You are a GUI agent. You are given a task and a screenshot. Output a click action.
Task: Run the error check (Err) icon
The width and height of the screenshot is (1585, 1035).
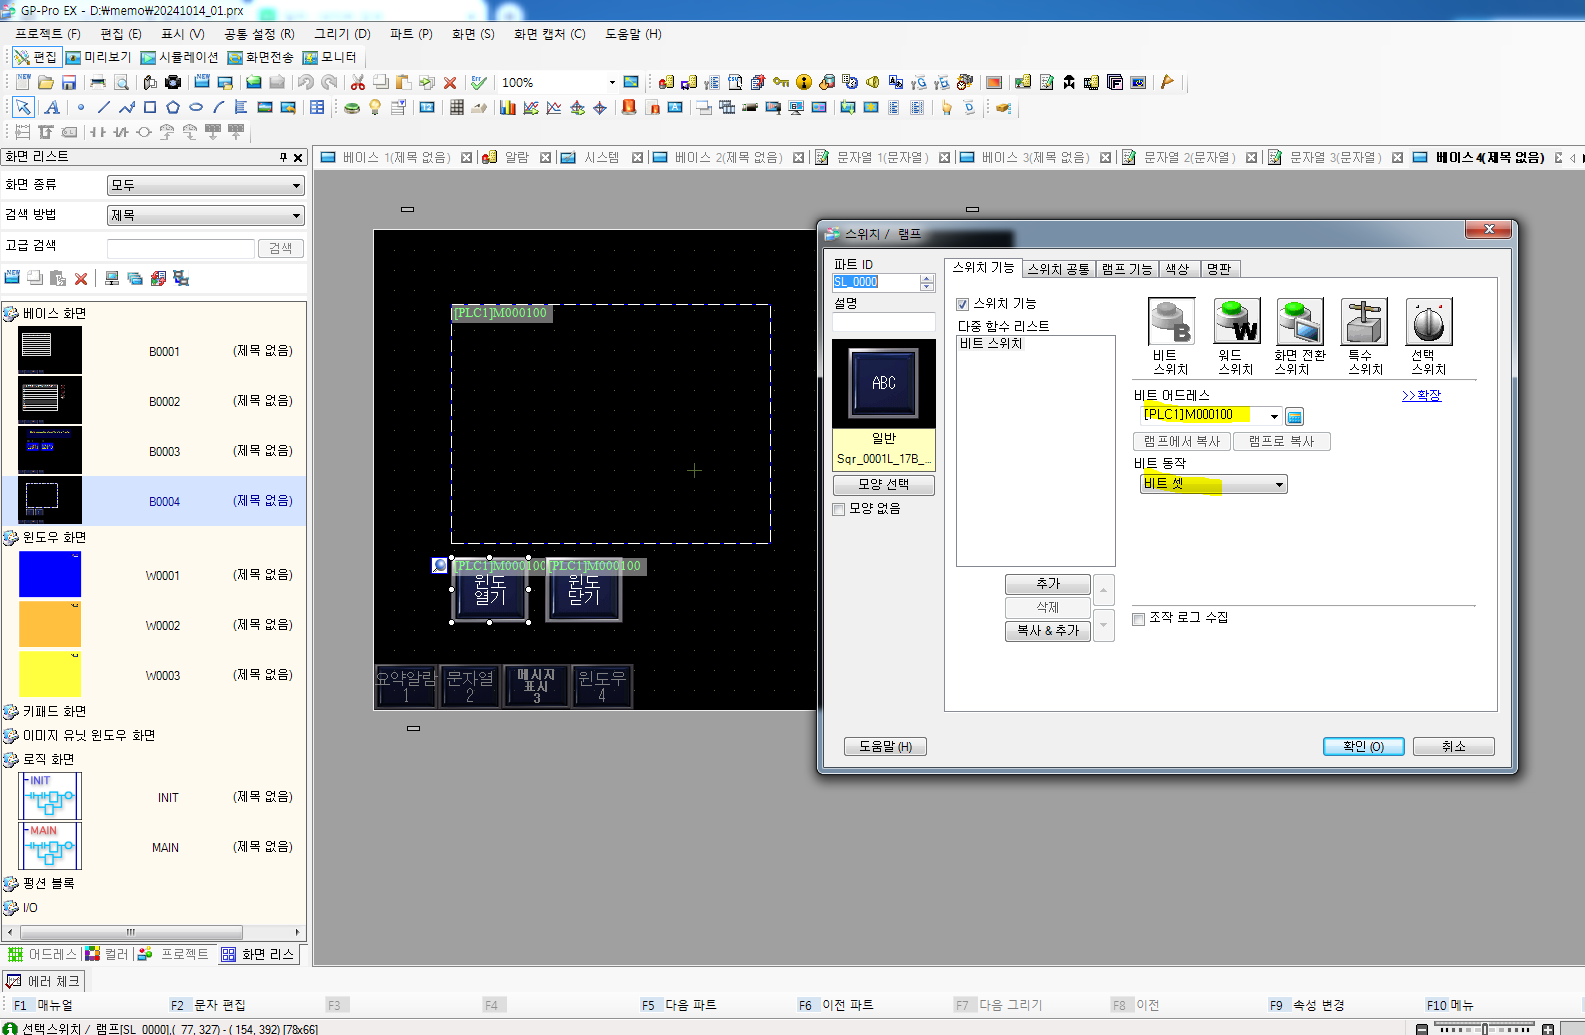[x=479, y=82]
